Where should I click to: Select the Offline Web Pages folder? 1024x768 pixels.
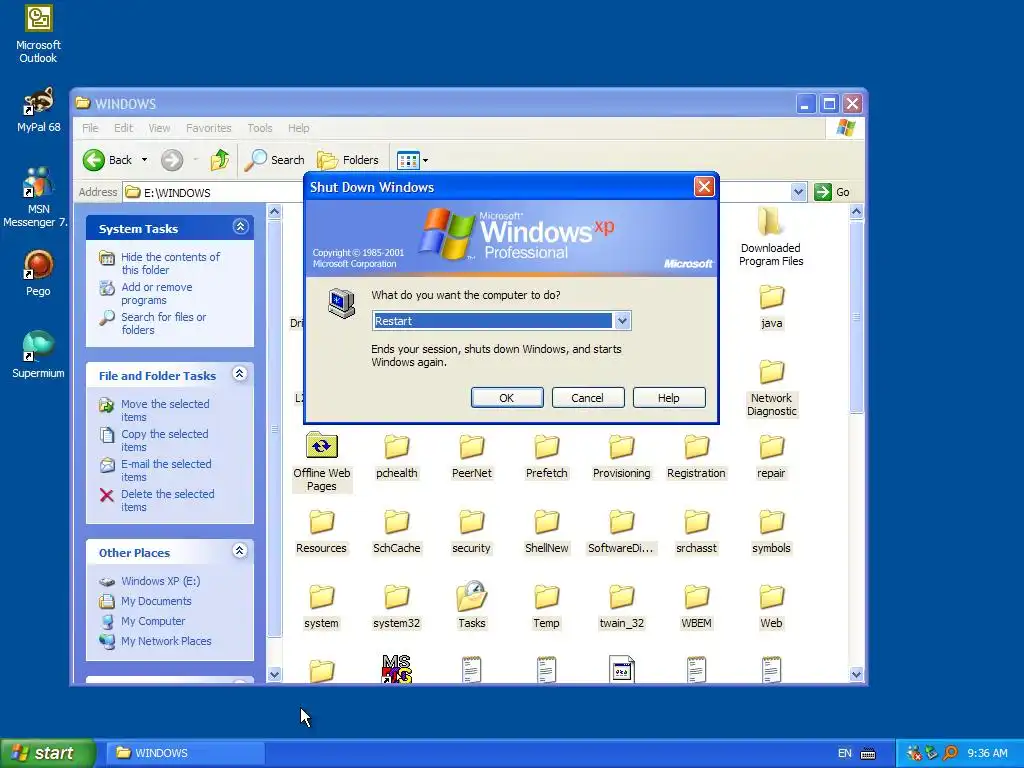coord(321,462)
